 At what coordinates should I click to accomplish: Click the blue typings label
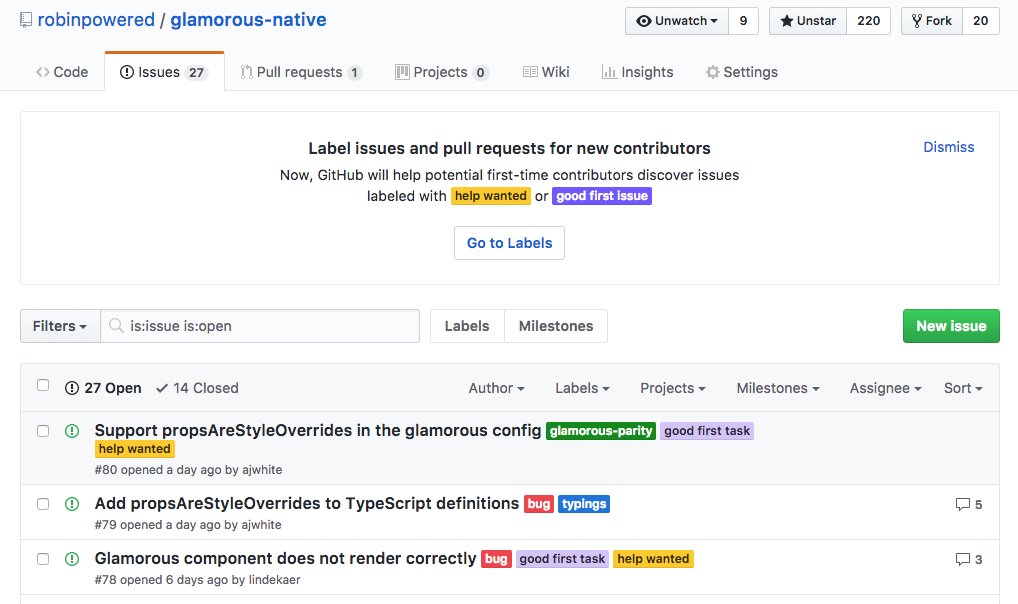[x=584, y=504]
